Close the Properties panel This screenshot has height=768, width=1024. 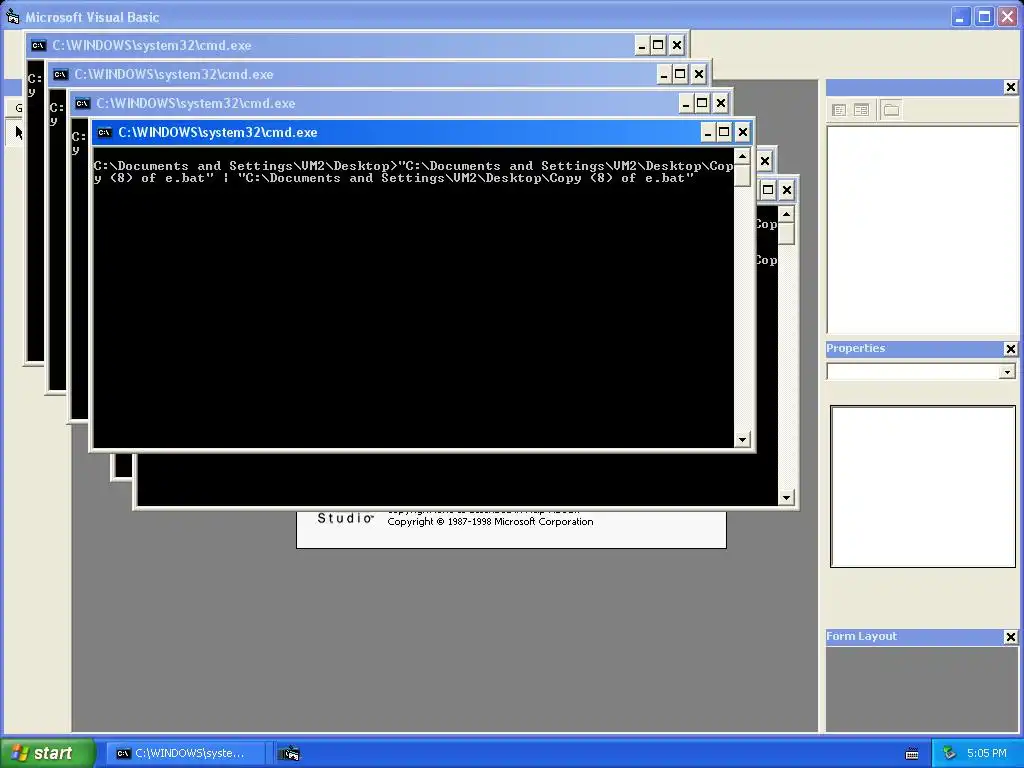point(1010,349)
